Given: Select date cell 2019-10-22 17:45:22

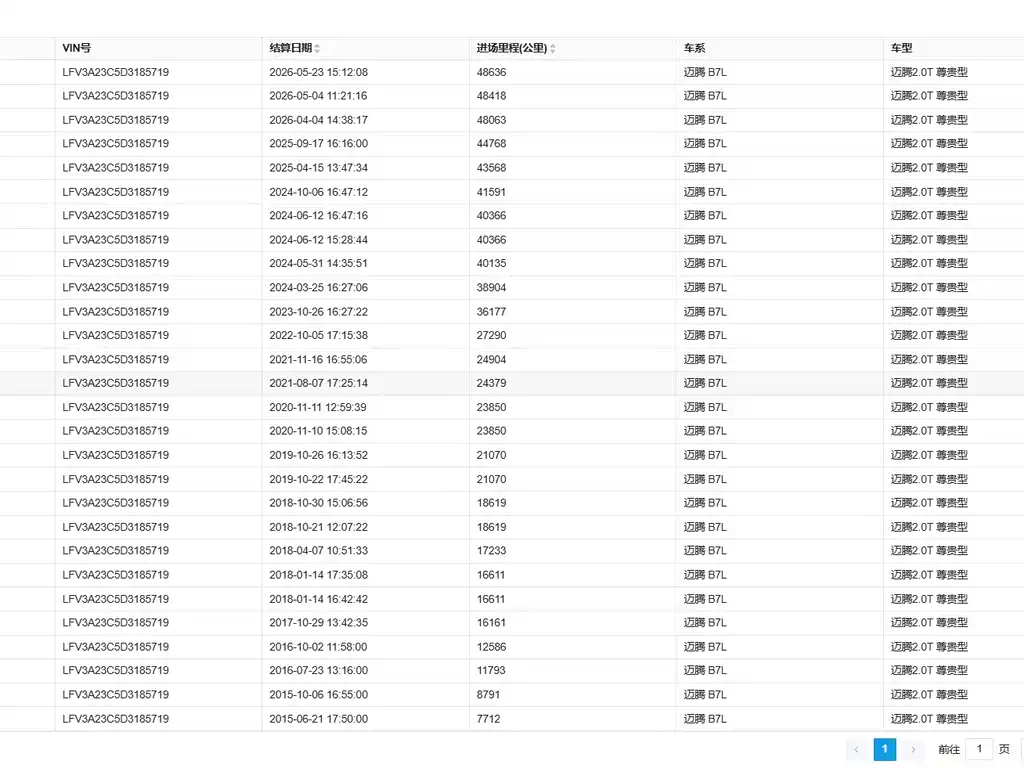Looking at the screenshot, I should point(319,479).
